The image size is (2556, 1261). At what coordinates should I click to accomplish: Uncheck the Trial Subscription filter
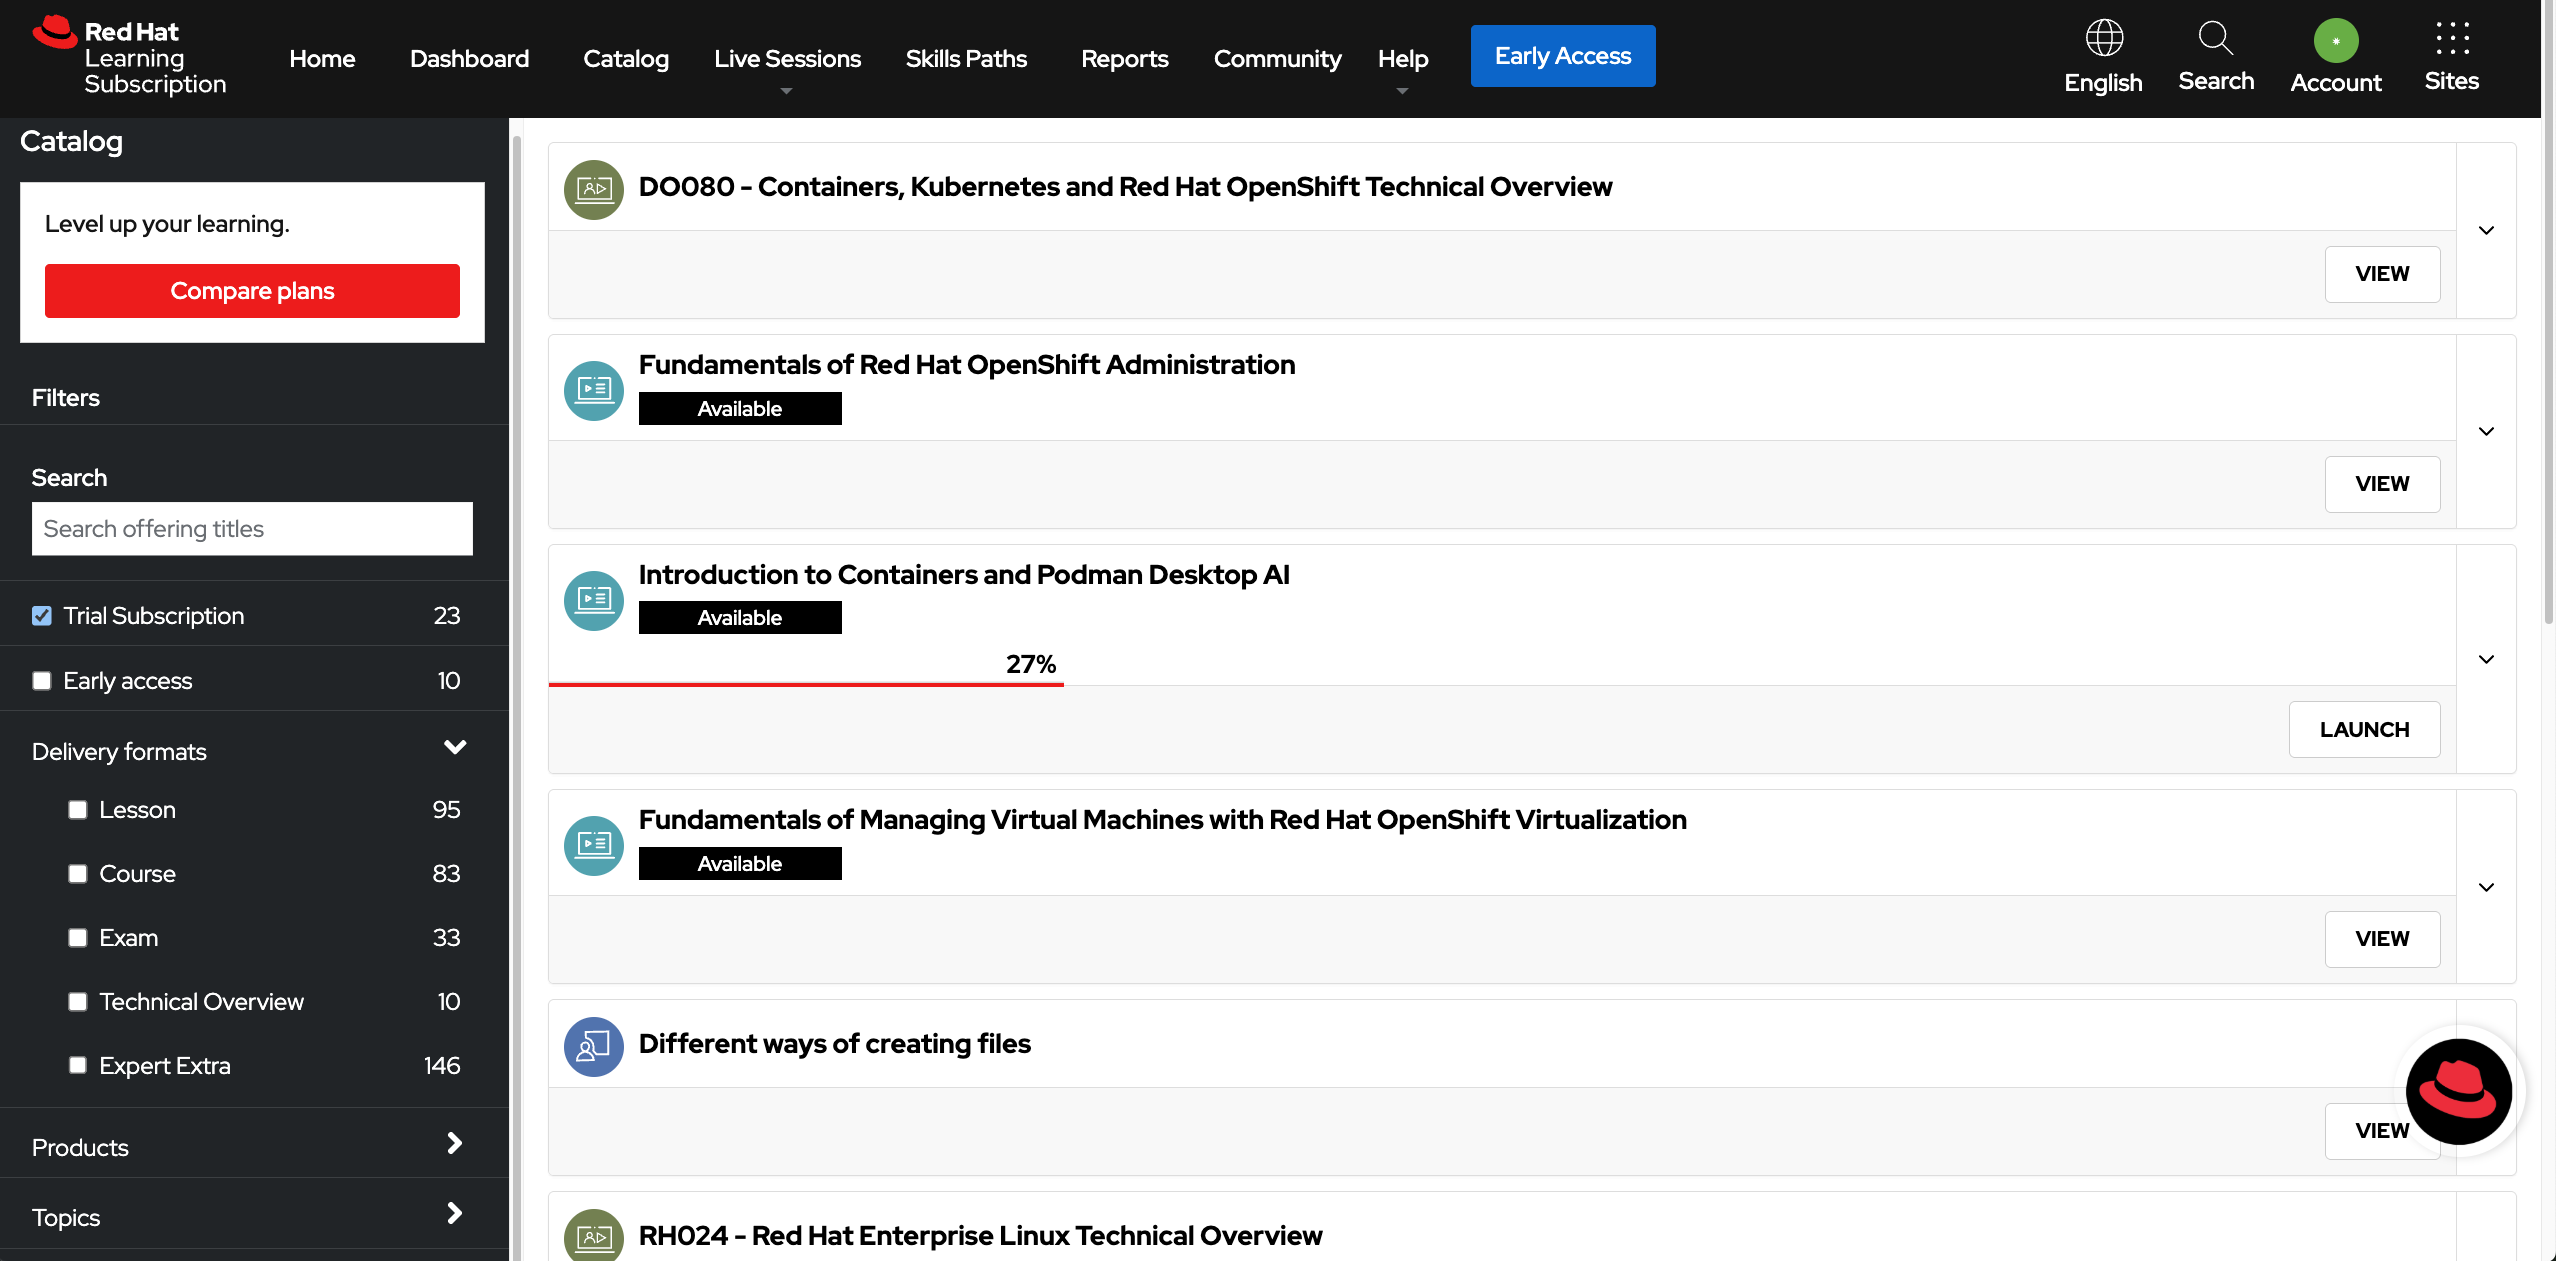point(41,615)
